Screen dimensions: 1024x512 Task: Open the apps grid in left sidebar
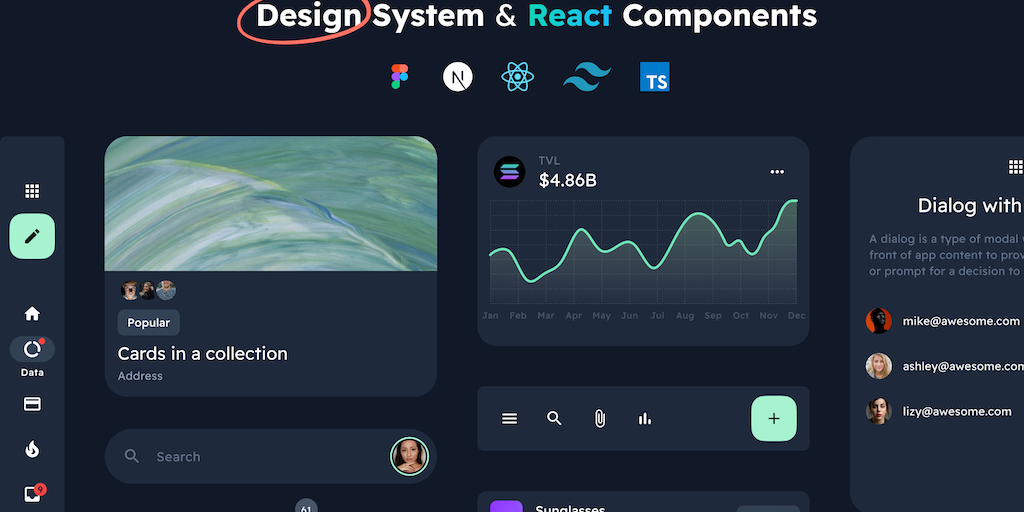click(32, 191)
